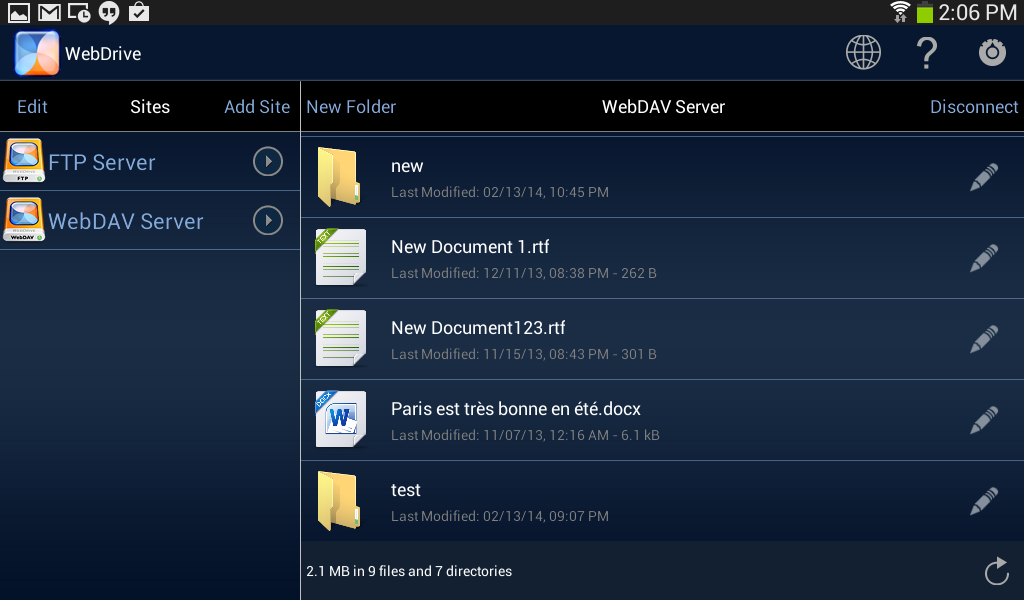The width and height of the screenshot is (1024, 600).
Task: Tap the 'new' folder name
Action: coord(407,166)
